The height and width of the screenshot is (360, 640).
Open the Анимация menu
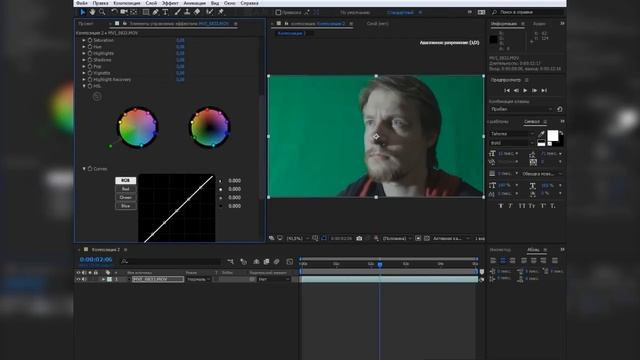194,3
